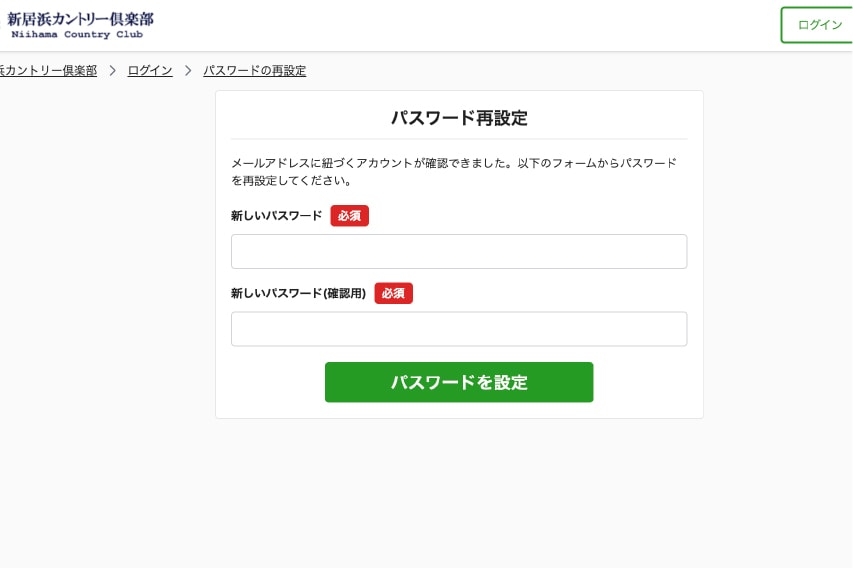
Task: Click the 新しいパスワード field label
Action: (x=276, y=216)
